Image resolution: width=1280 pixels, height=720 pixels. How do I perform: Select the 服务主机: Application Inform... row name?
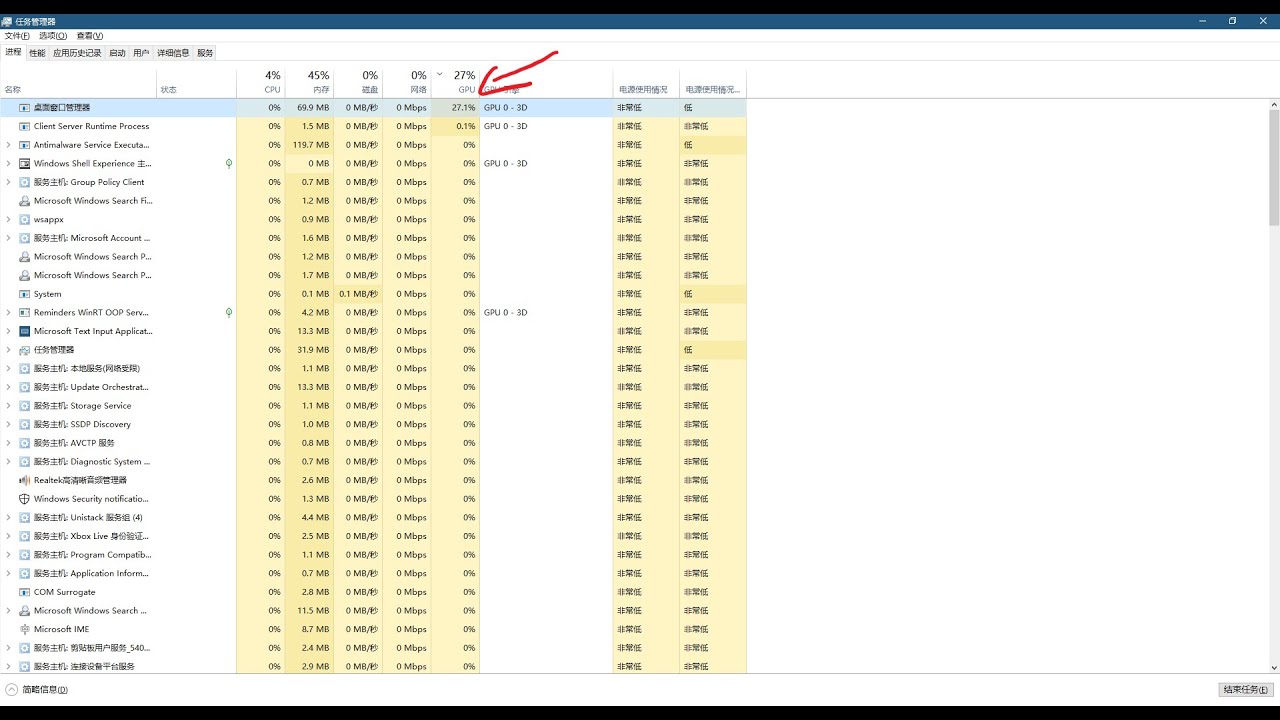[x=93, y=573]
